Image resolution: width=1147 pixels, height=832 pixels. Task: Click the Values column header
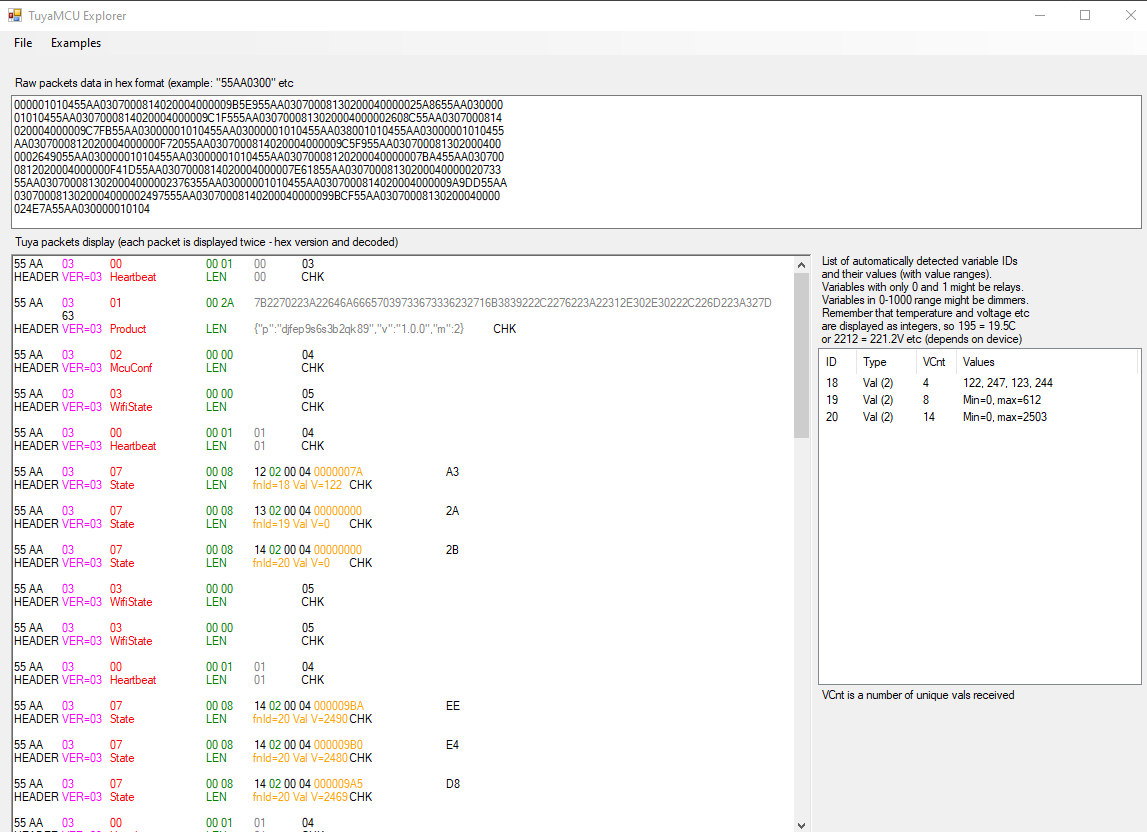tap(1048, 362)
